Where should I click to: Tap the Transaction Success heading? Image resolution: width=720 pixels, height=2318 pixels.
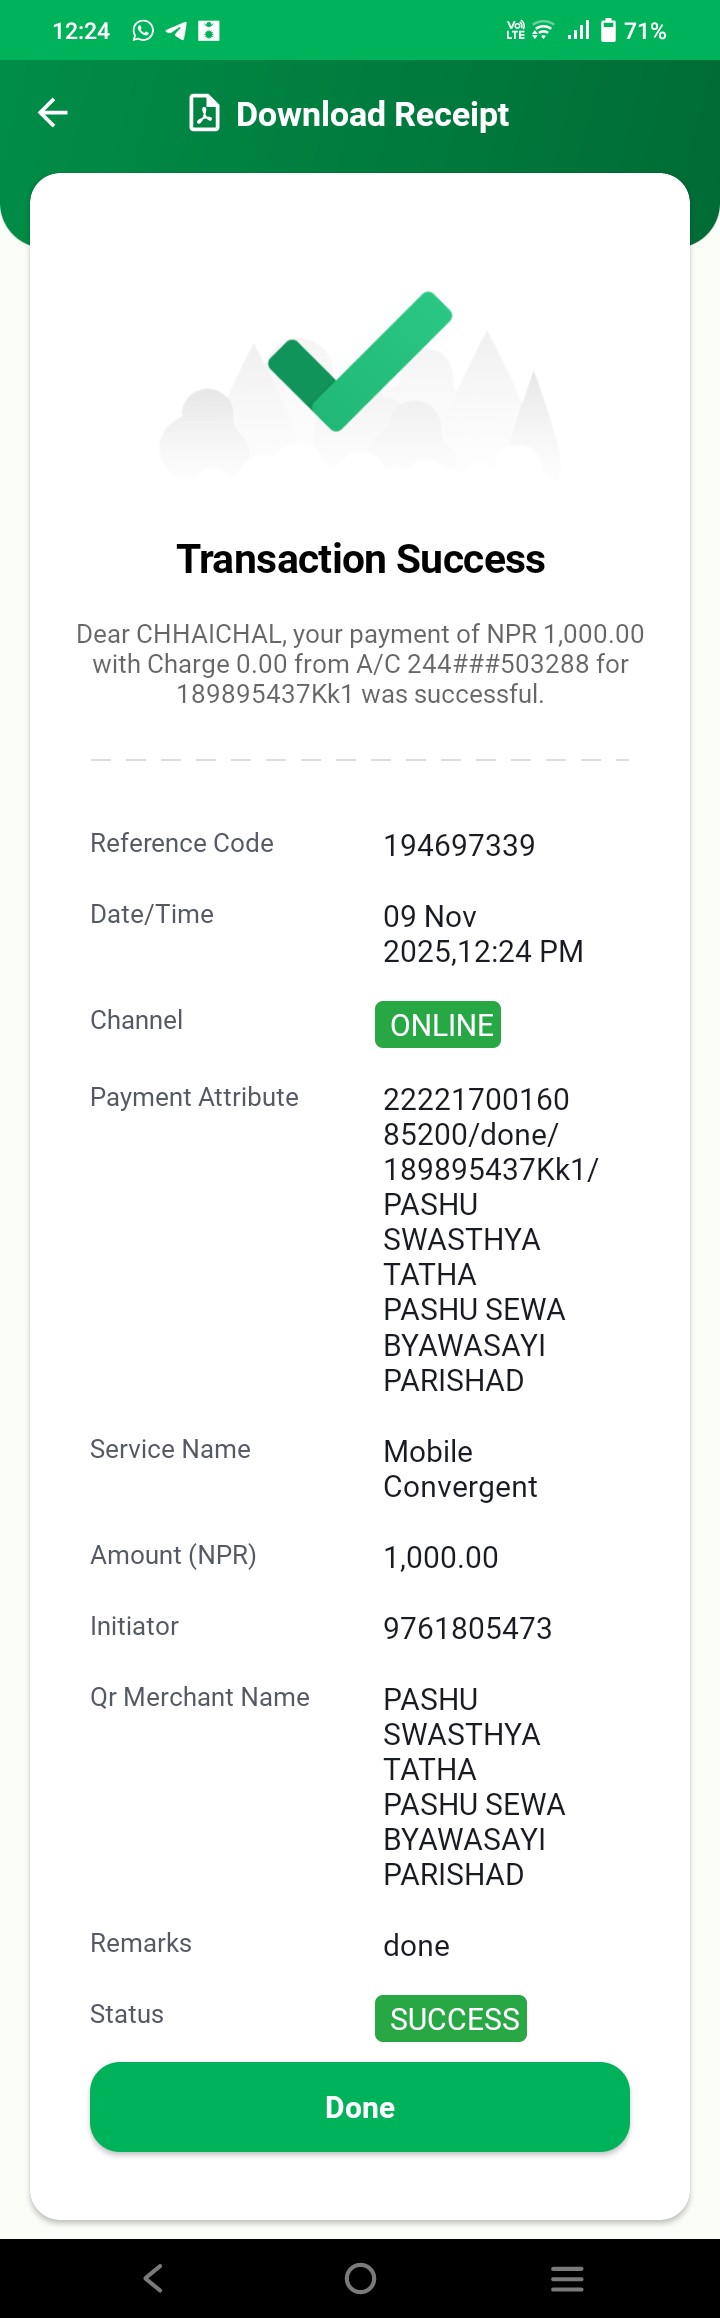361,559
